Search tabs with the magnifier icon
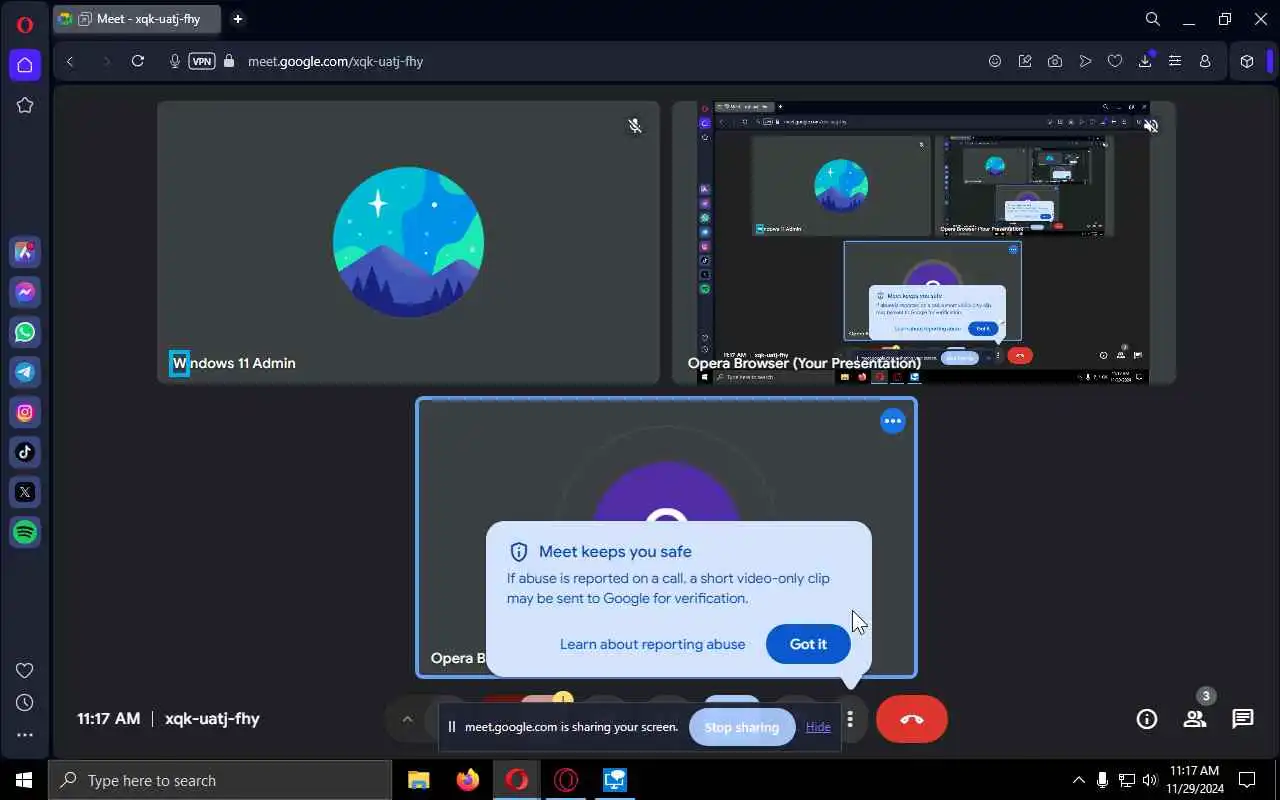1280x800 pixels. click(x=1152, y=19)
